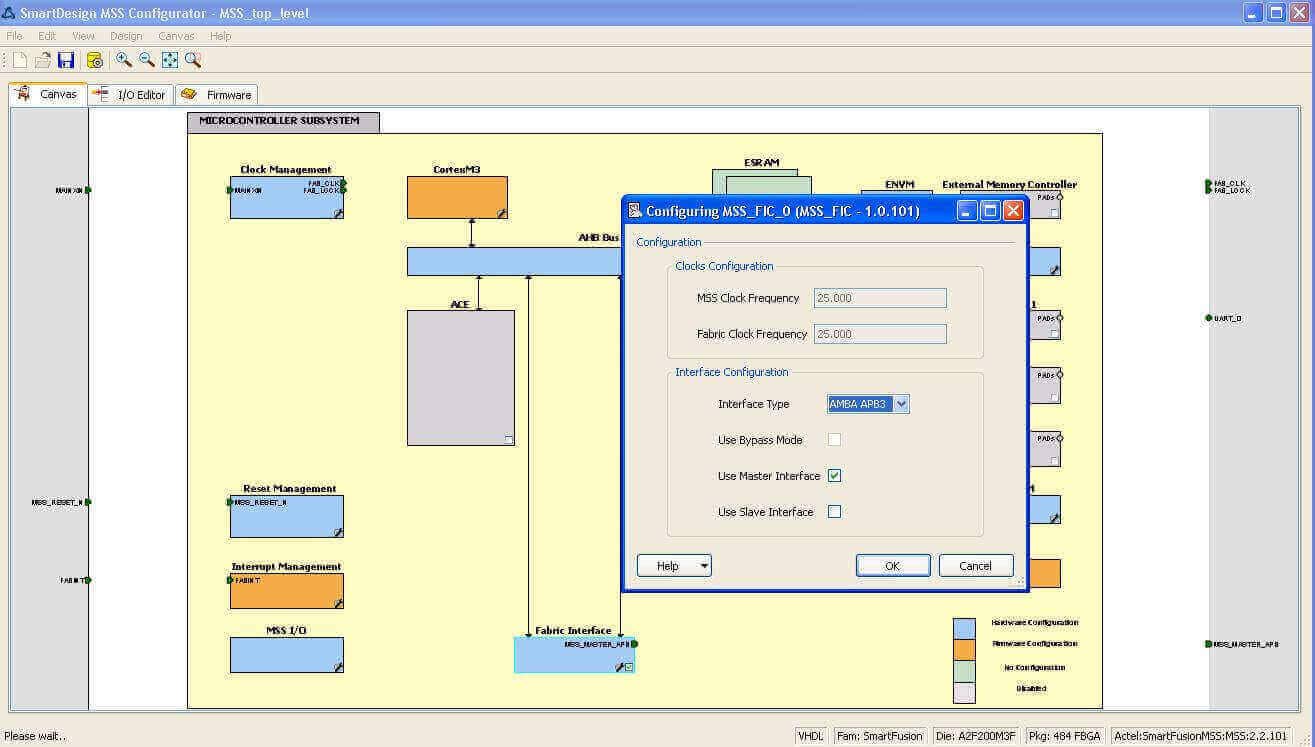Viewport: 1315px width, 747px height.
Task: Select the Canvas tab
Action: pyautogui.click(x=48, y=94)
